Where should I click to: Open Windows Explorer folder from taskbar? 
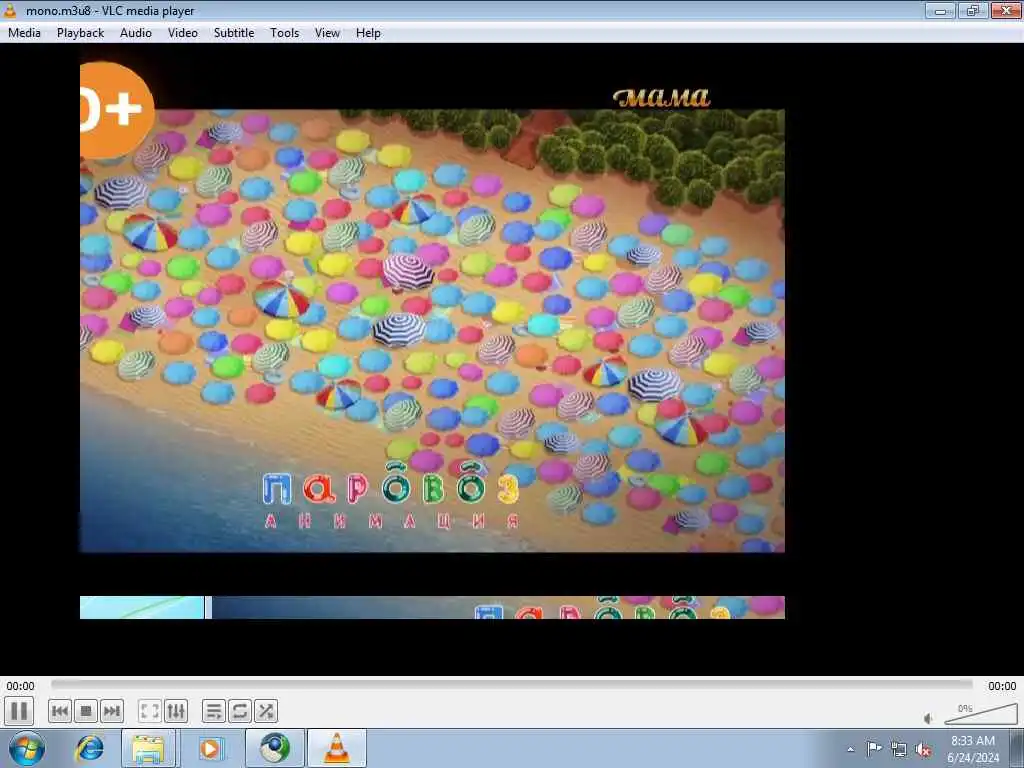(x=148, y=748)
